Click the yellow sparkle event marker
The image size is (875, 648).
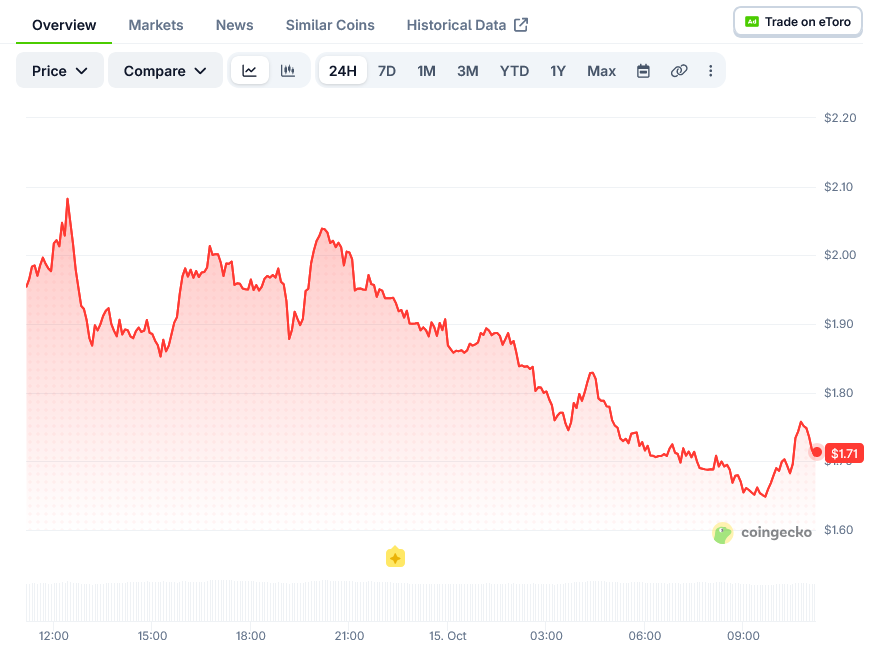395,557
